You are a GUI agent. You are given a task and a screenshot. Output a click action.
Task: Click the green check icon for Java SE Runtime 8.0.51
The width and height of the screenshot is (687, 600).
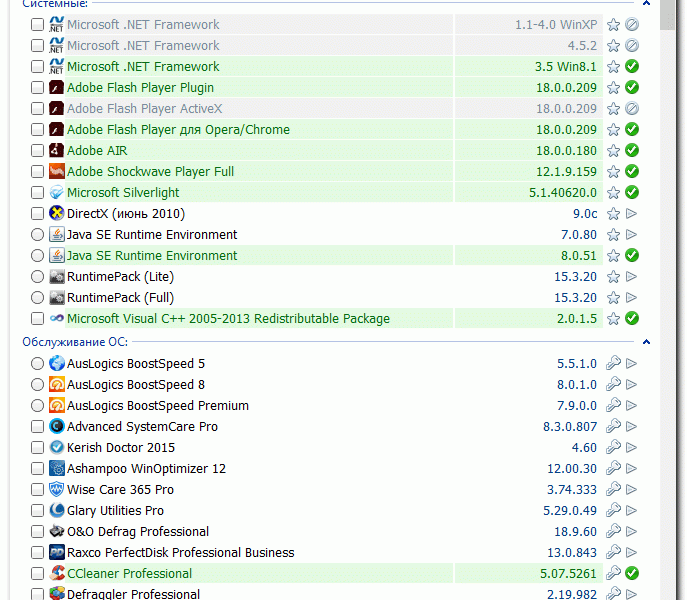point(632,255)
